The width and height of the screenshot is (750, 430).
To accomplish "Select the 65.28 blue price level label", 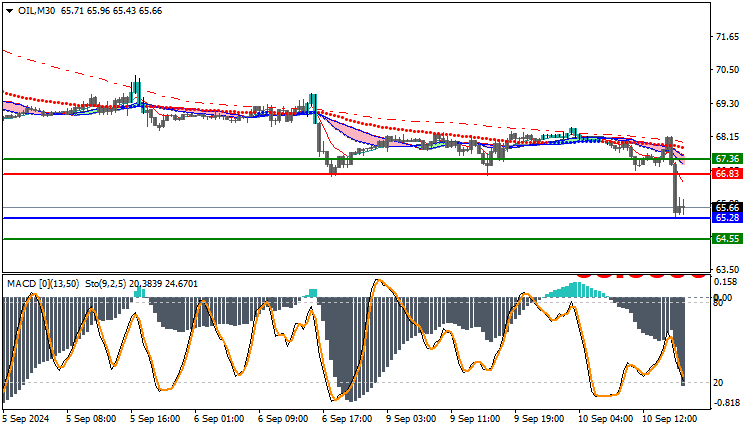I will pos(728,218).
